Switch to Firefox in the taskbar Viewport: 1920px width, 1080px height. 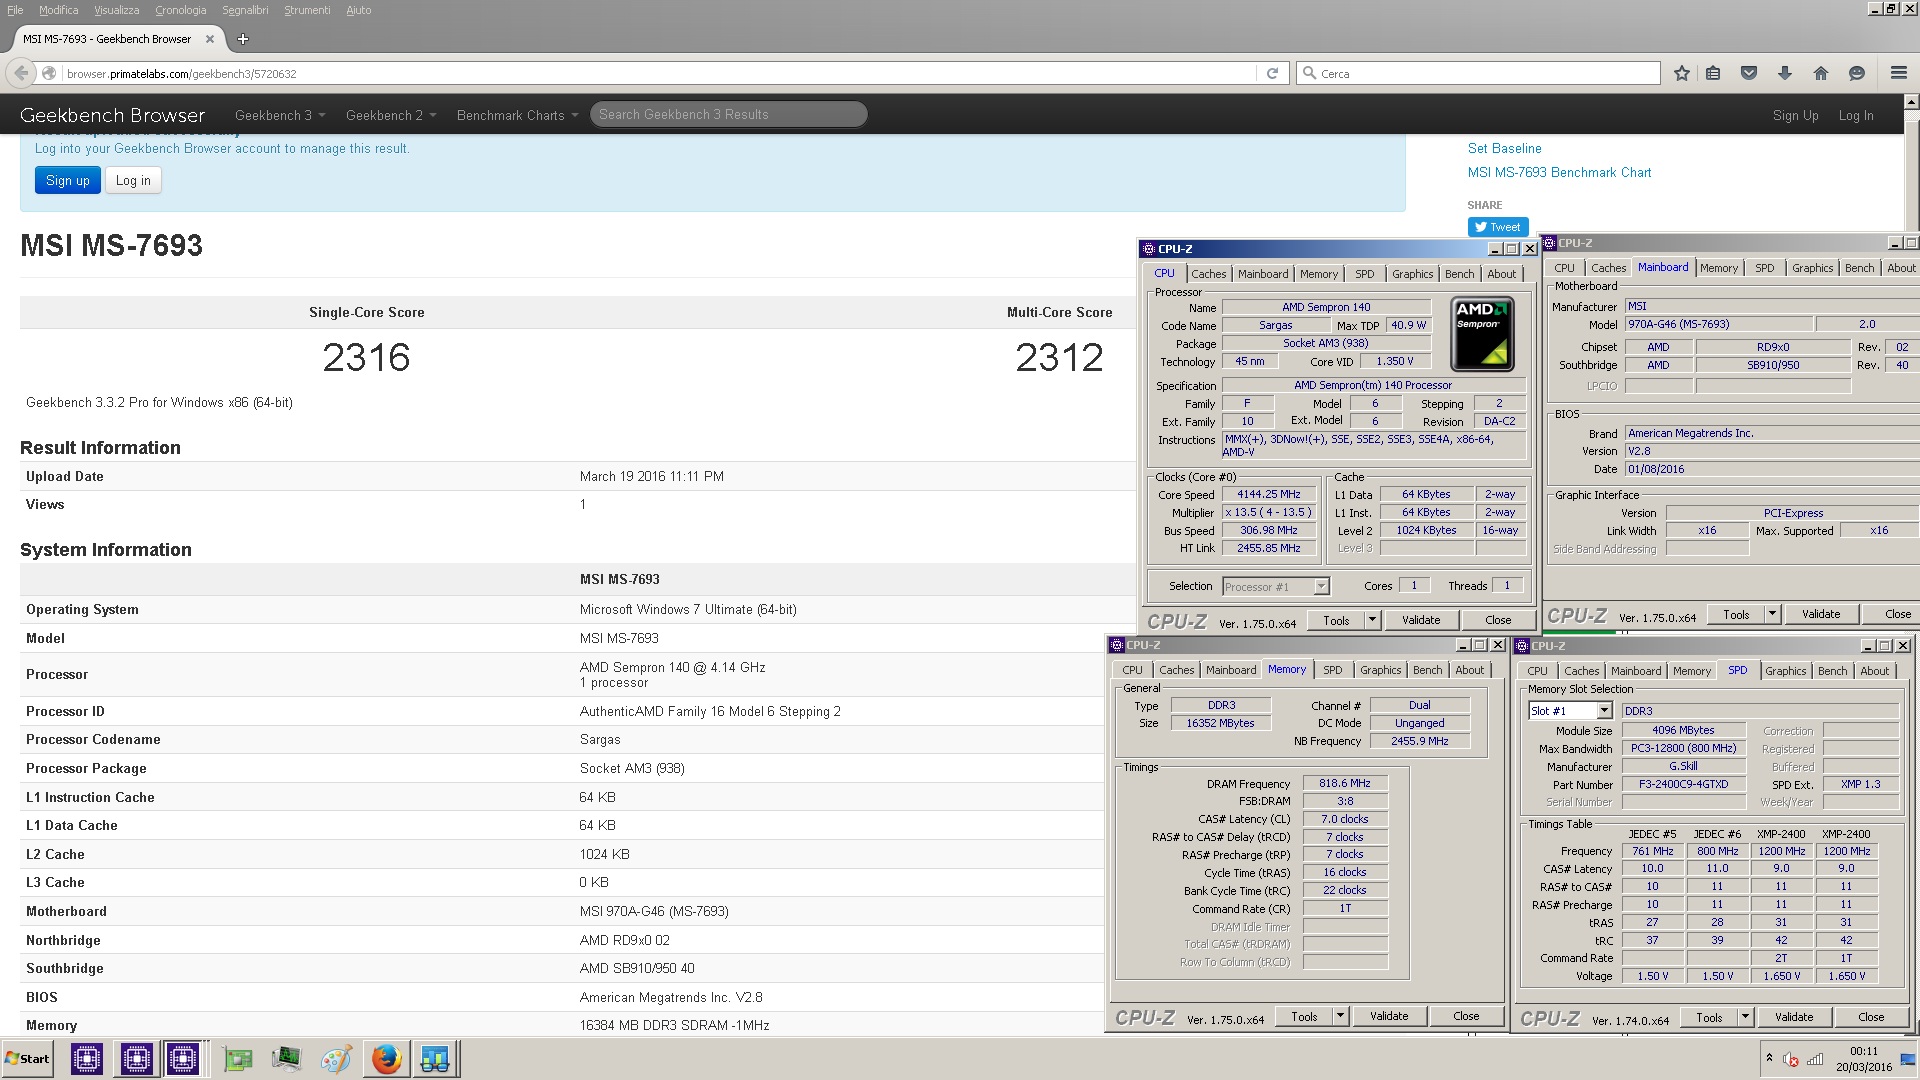click(x=386, y=1059)
